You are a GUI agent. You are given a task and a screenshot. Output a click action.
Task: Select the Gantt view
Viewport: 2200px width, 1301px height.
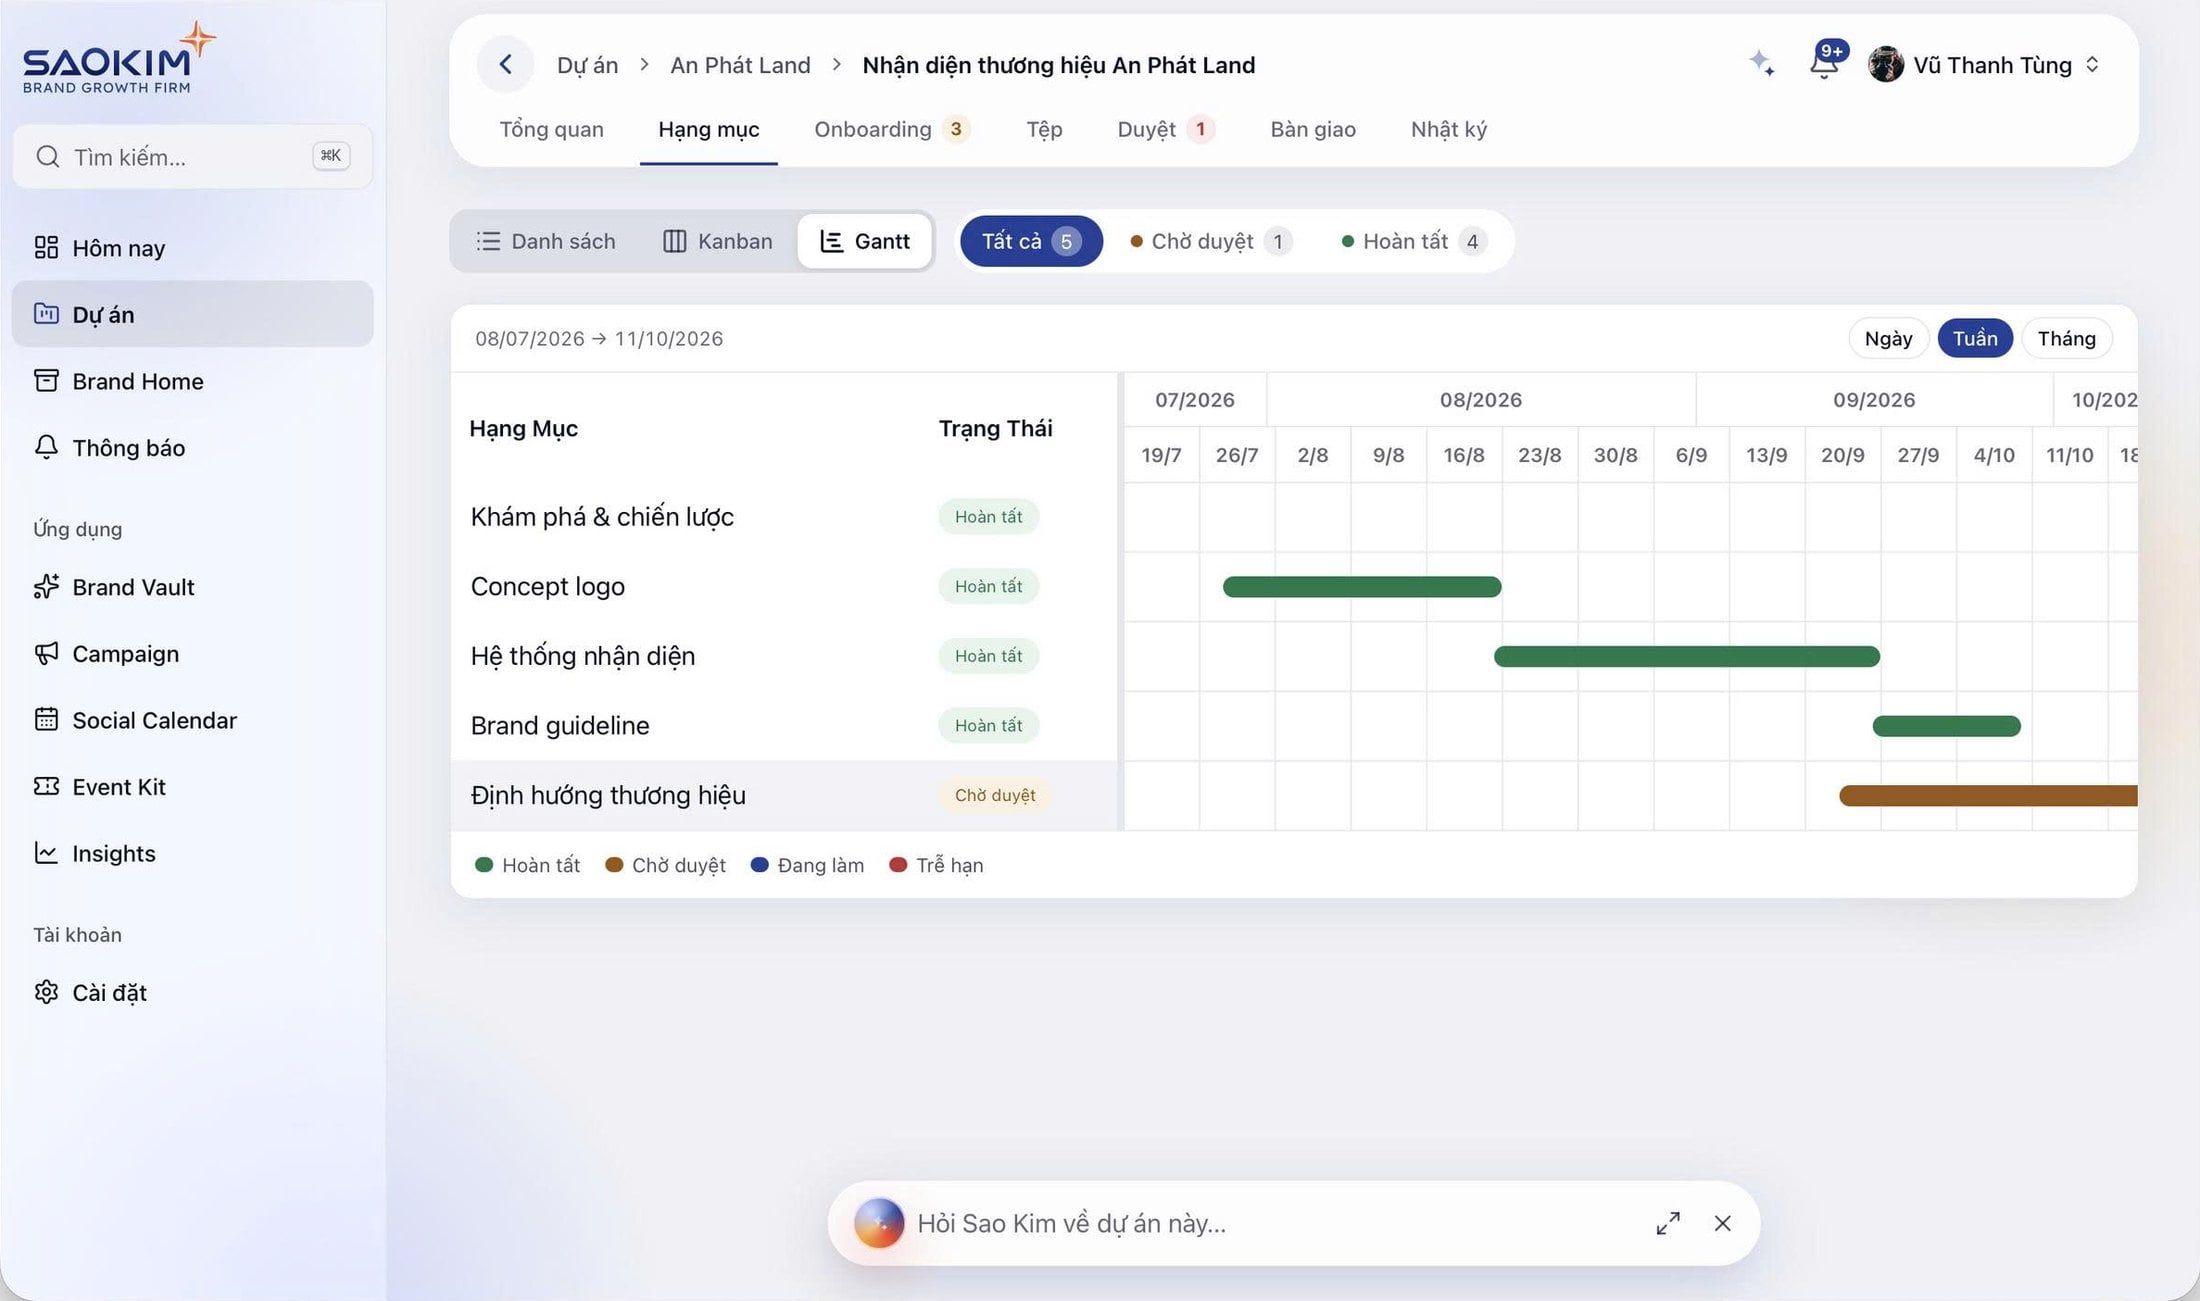tap(865, 241)
